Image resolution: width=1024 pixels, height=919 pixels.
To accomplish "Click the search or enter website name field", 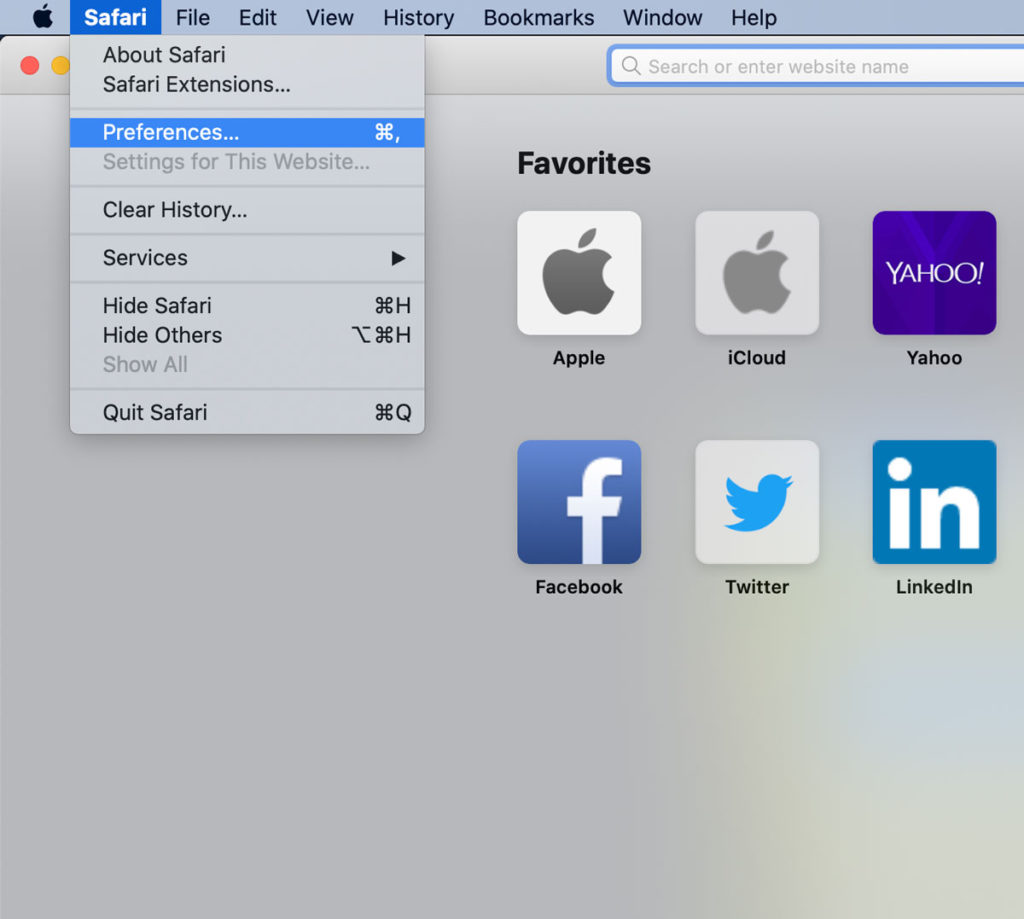I will [816, 66].
